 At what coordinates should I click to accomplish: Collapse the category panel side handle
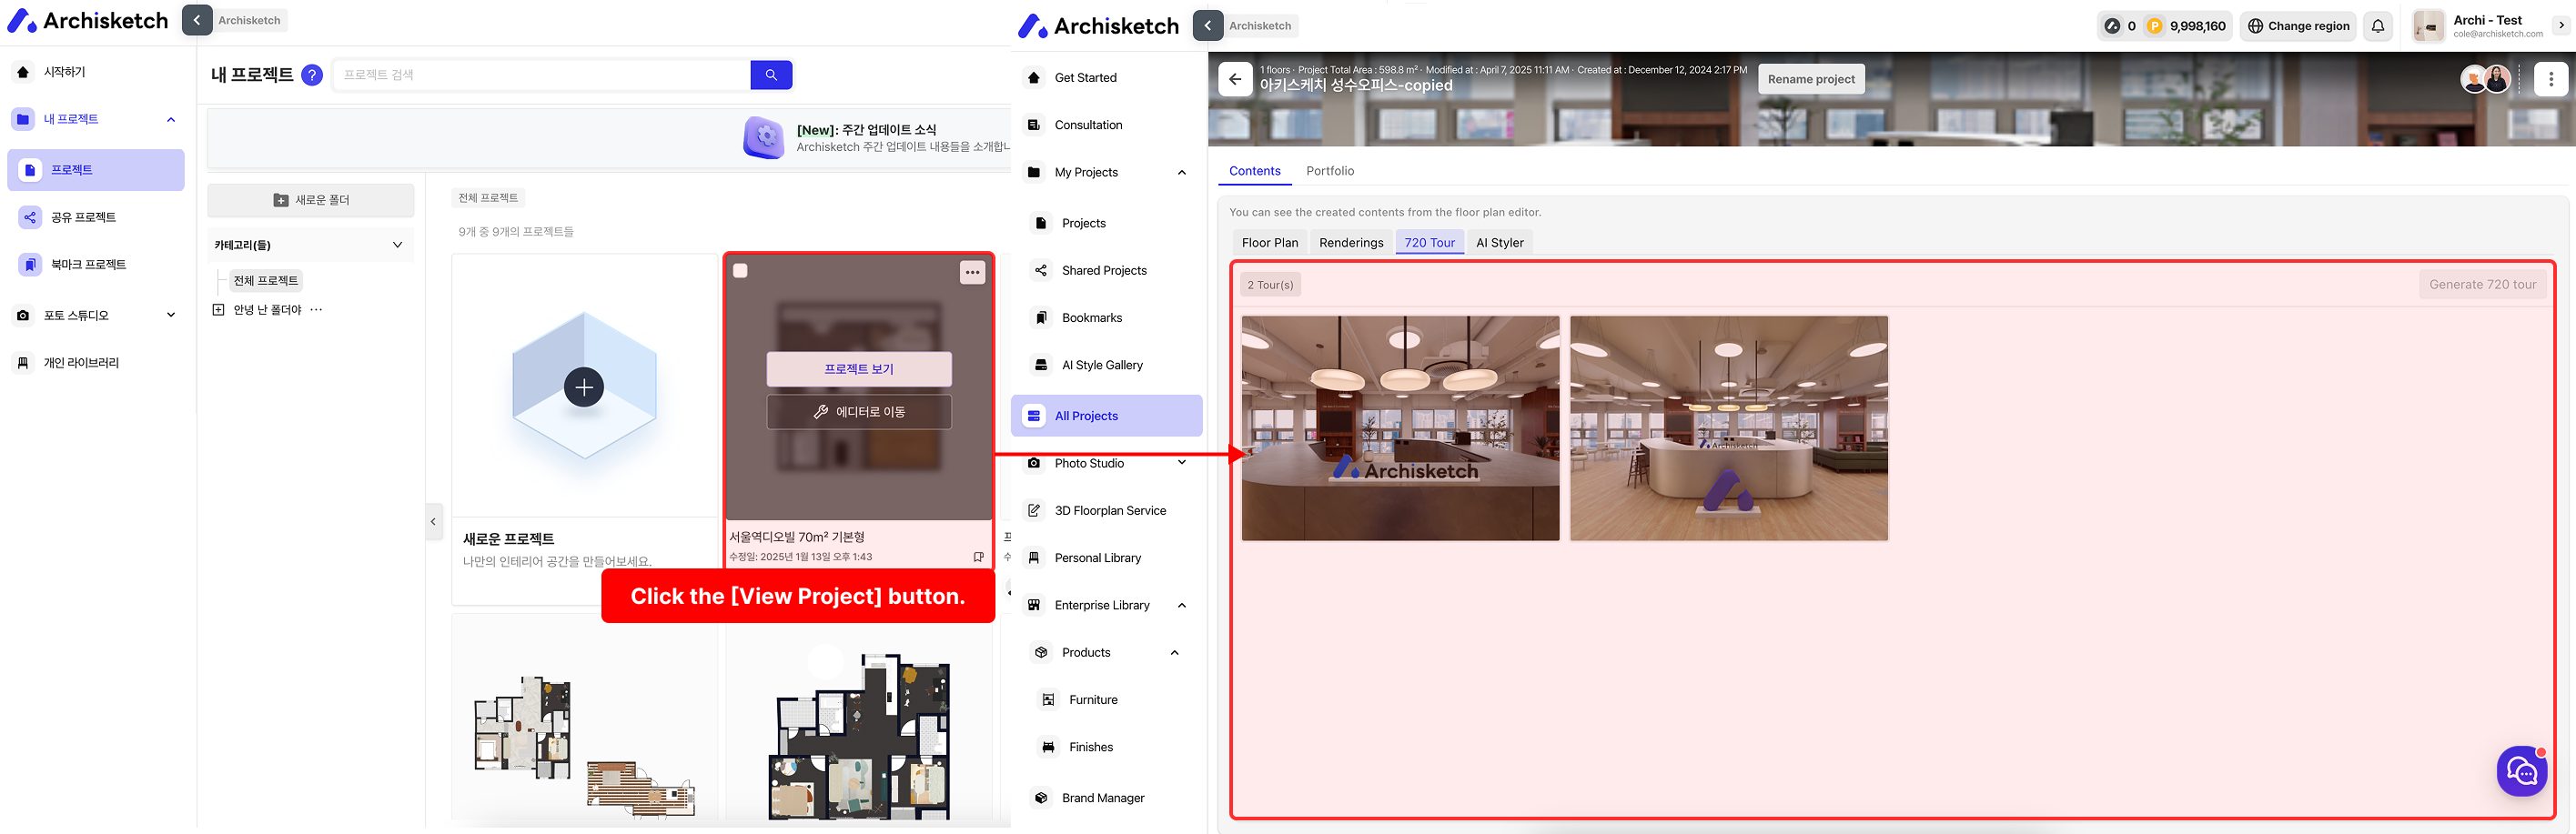[x=433, y=521]
